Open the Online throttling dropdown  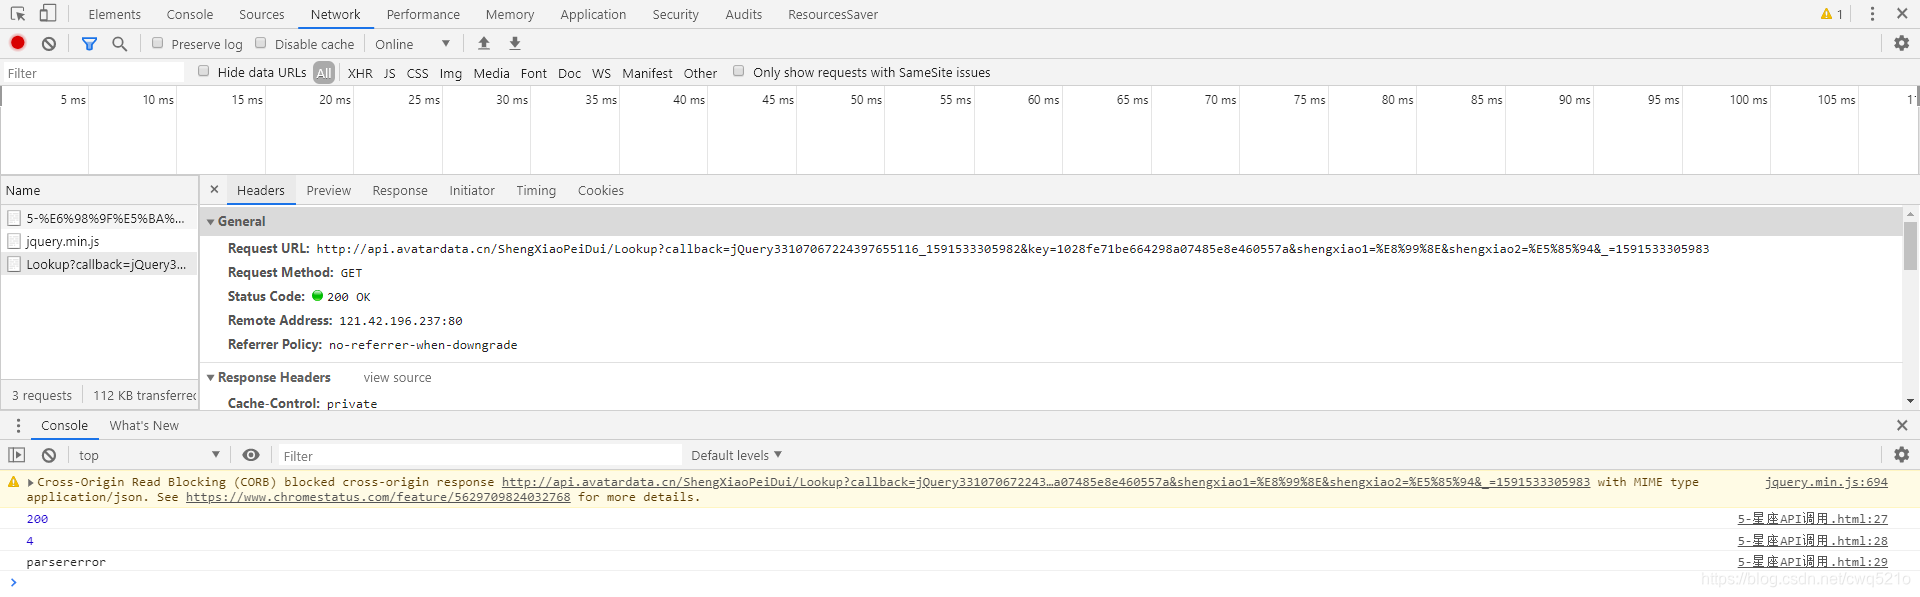point(412,44)
